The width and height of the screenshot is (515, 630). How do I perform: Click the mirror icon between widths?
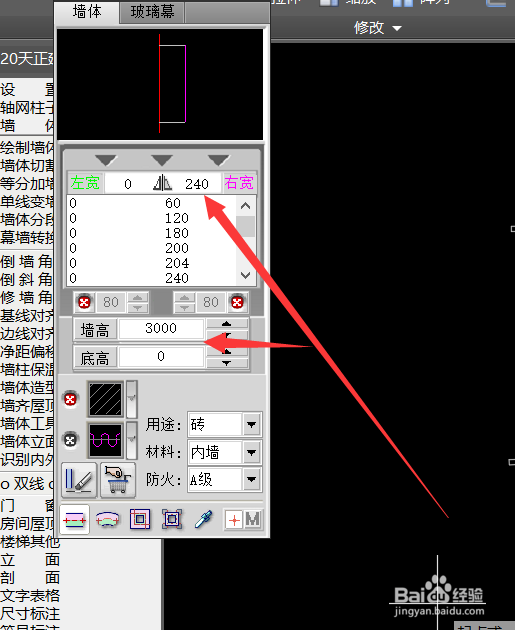(162, 184)
